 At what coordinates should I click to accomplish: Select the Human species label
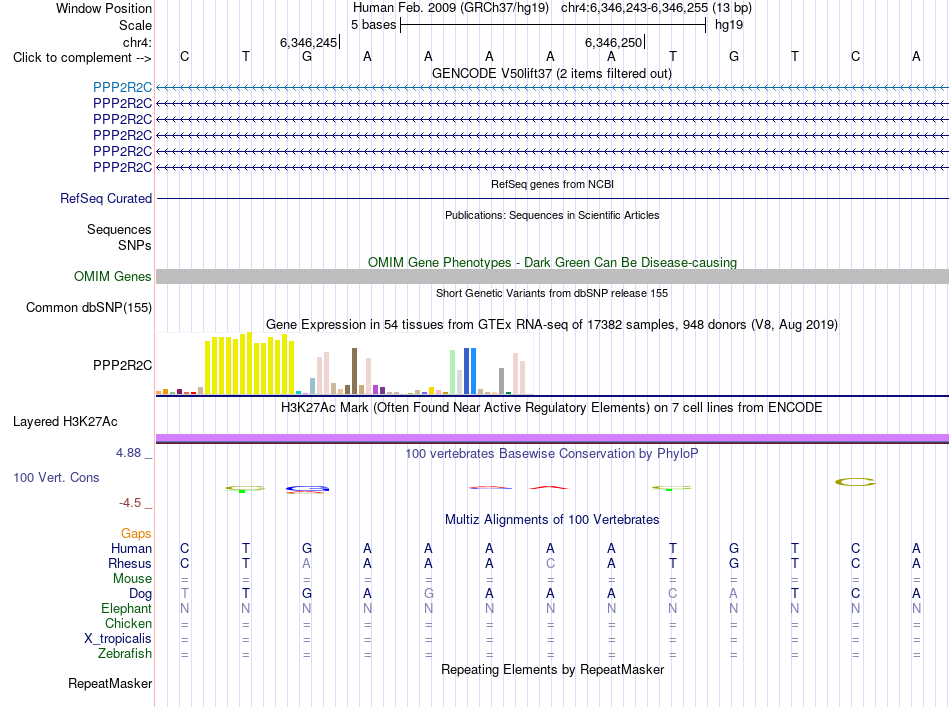[131, 548]
